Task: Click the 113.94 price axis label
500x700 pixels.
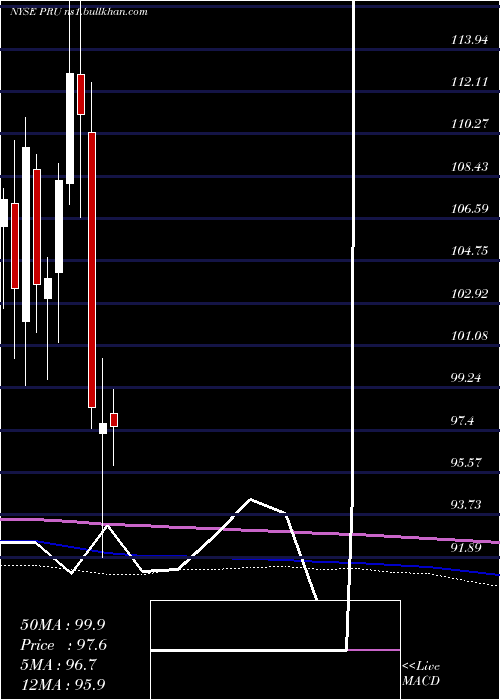Action: tap(469, 40)
